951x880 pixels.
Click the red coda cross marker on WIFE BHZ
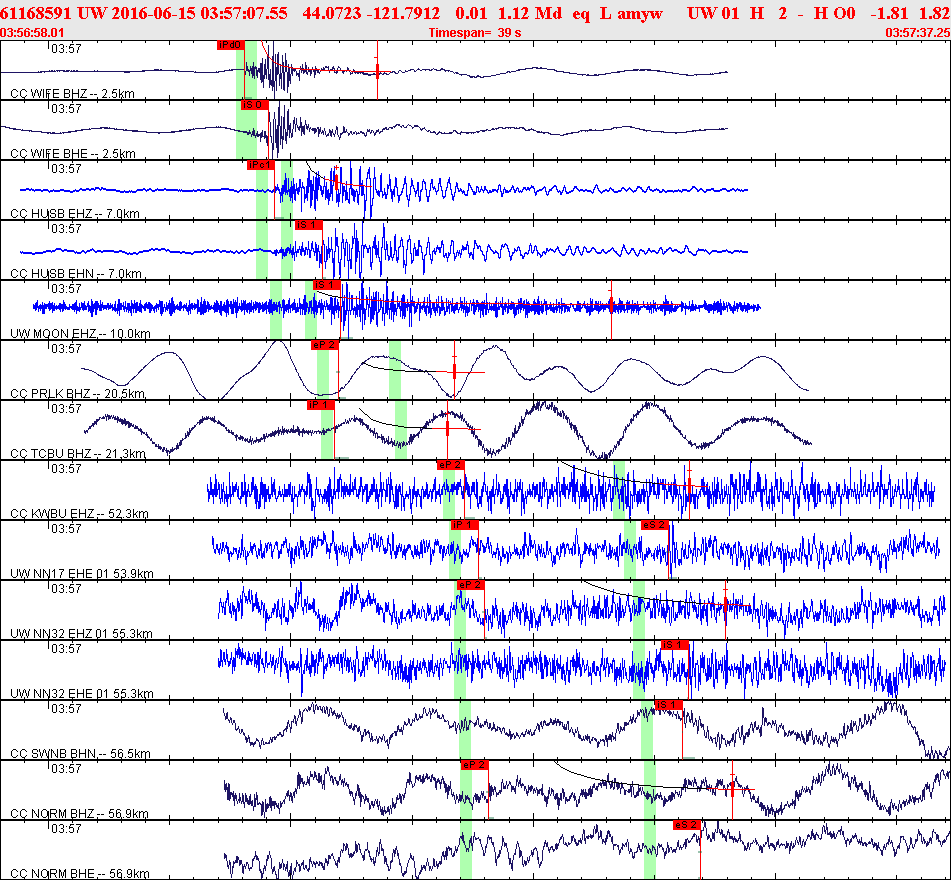tap(377, 72)
